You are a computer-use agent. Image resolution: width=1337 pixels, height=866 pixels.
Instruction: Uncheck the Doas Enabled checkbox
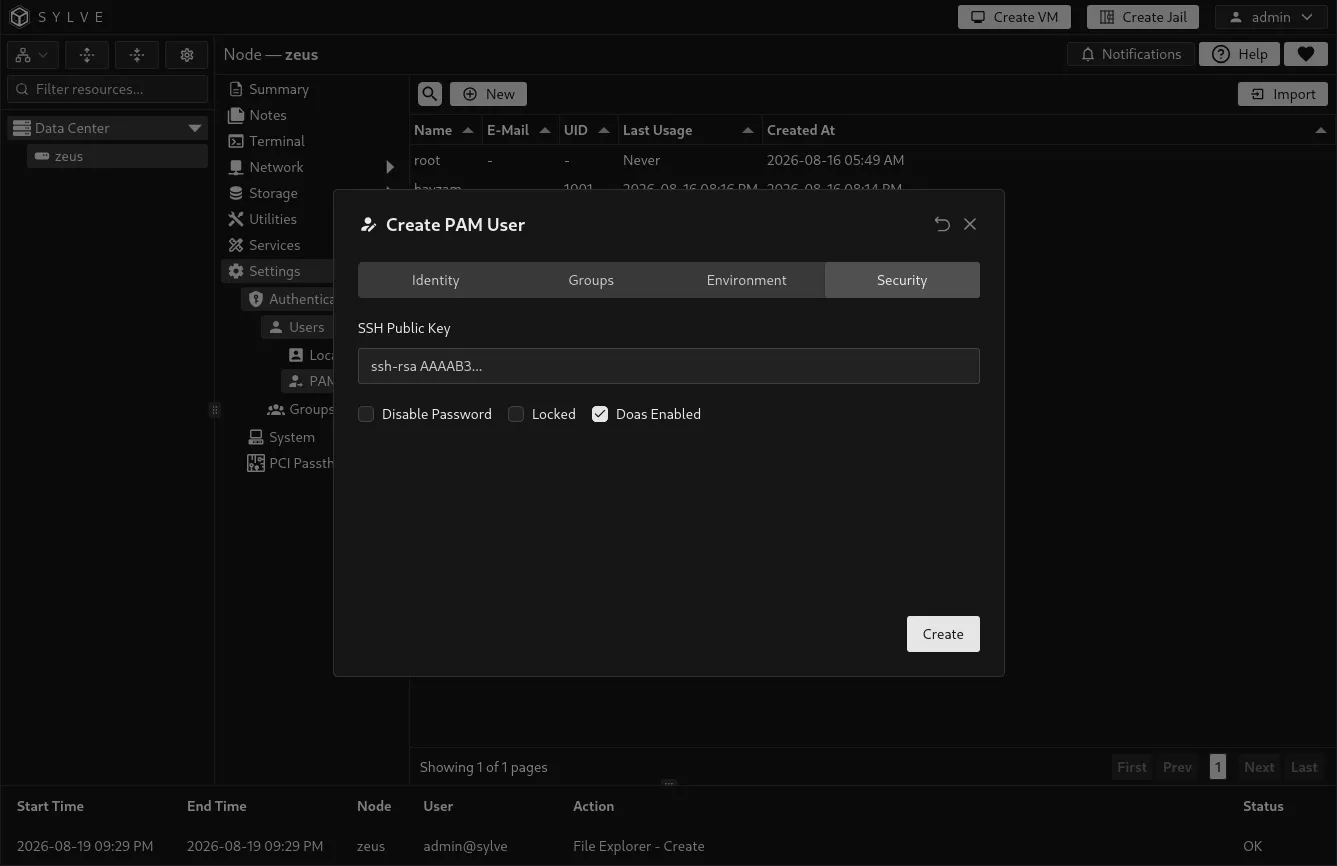pos(600,414)
